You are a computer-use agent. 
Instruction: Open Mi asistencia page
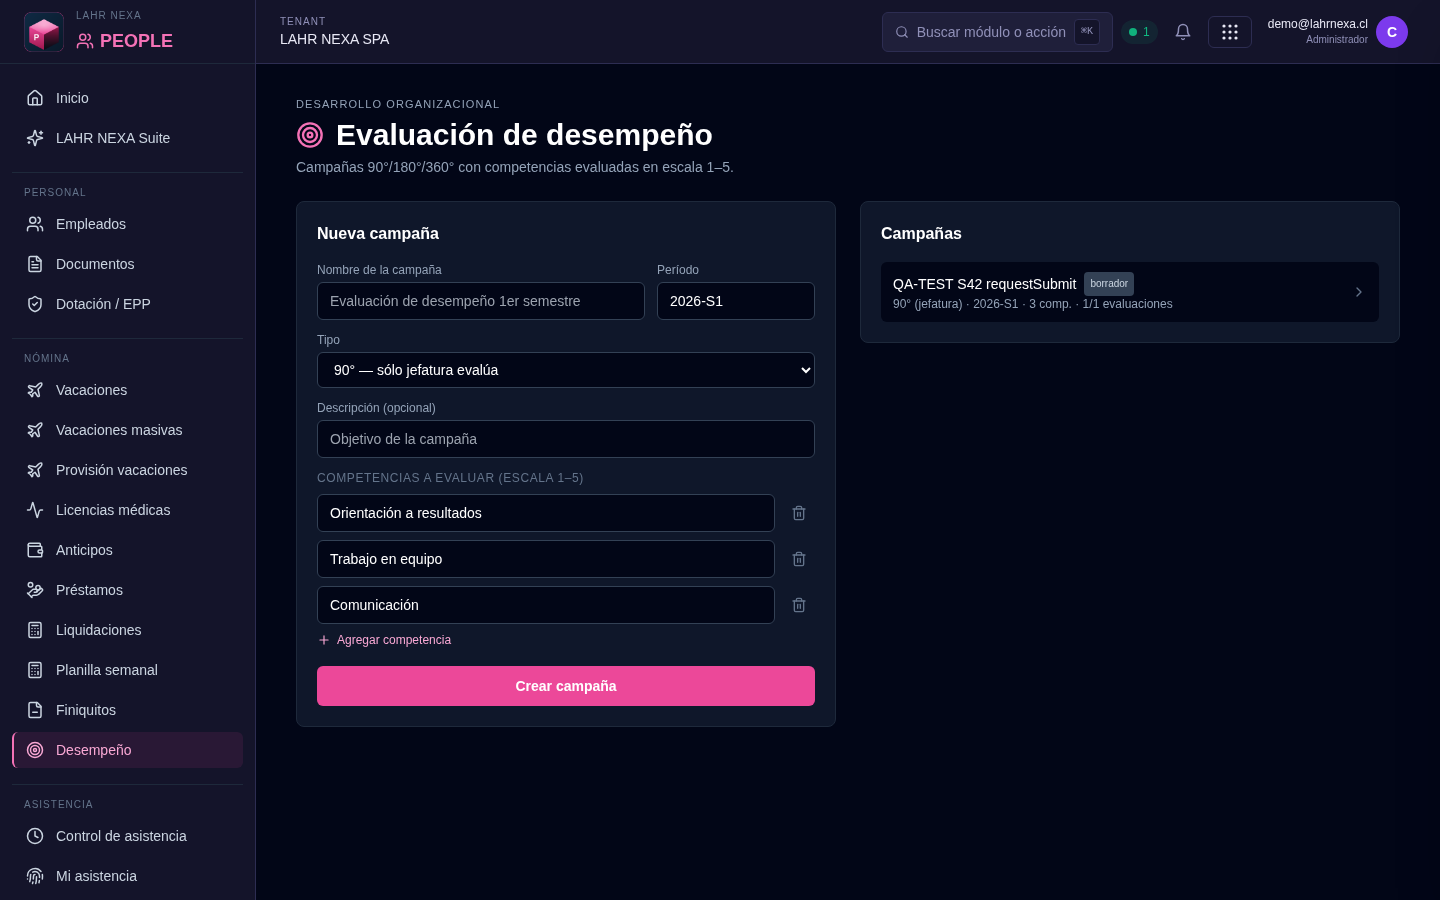pyautogui.click(x=127, y=876)
